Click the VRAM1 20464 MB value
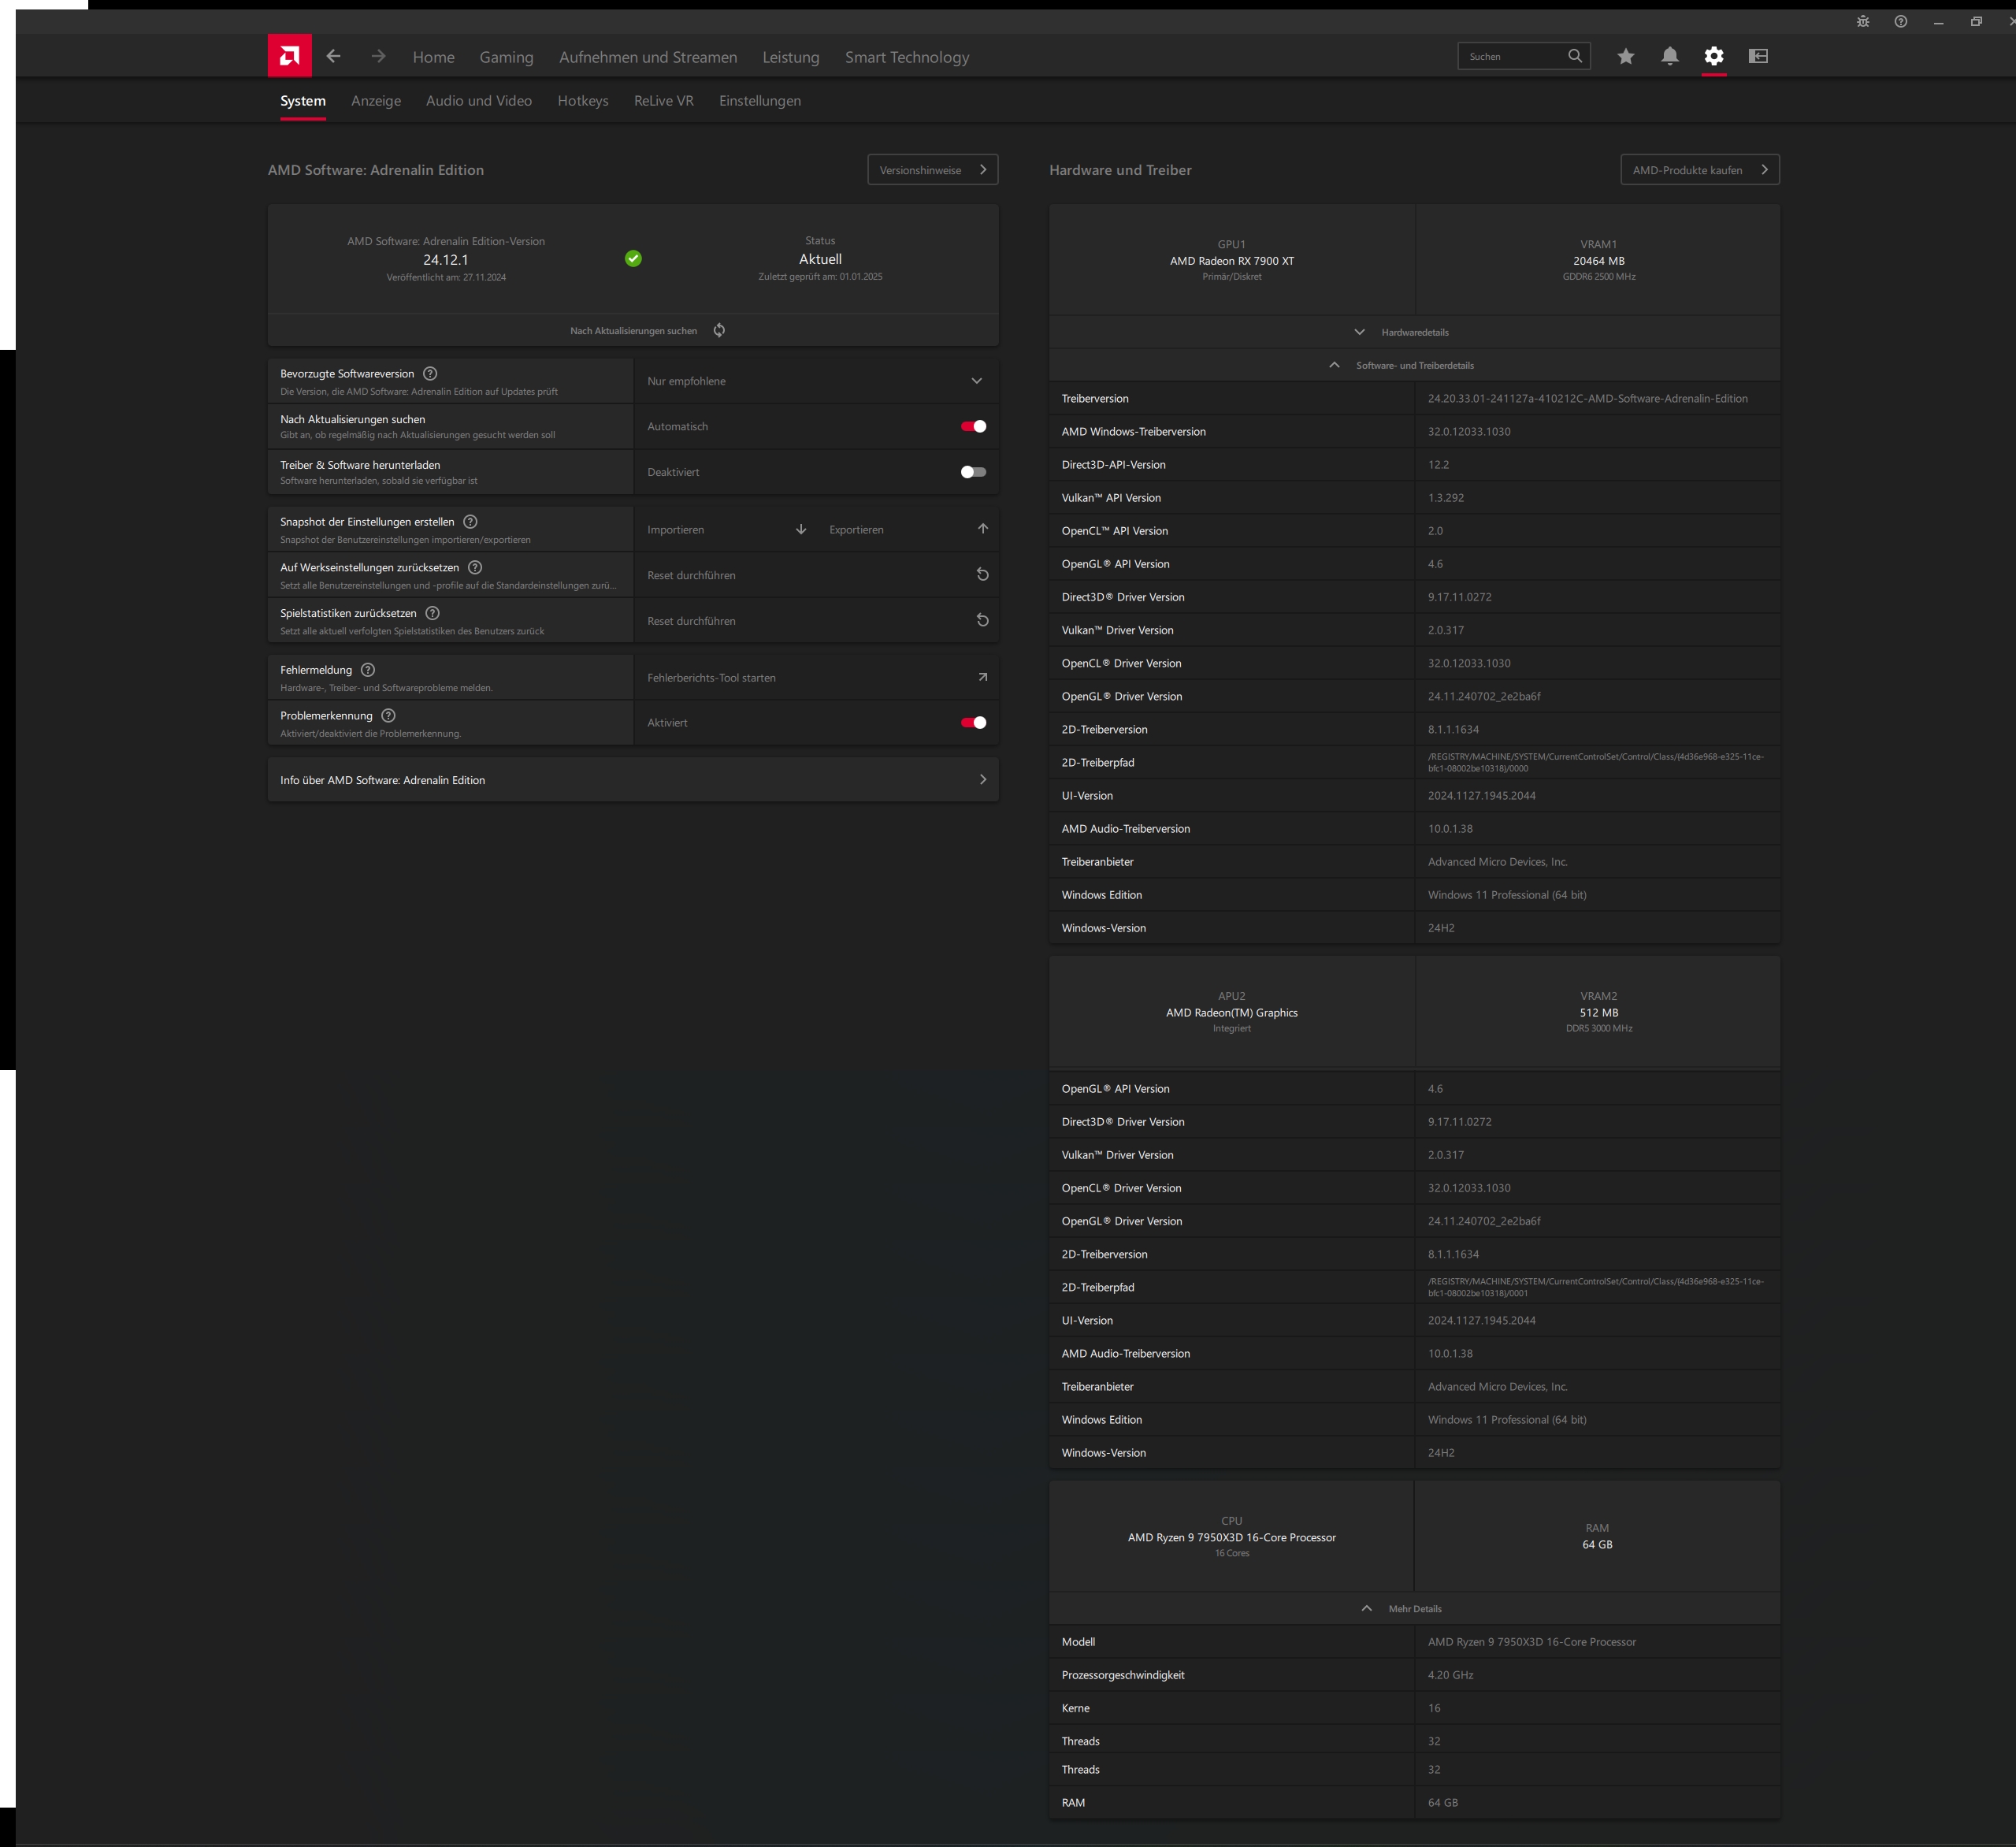The image size is (2016, 1847). click(x=1598, y=260)
